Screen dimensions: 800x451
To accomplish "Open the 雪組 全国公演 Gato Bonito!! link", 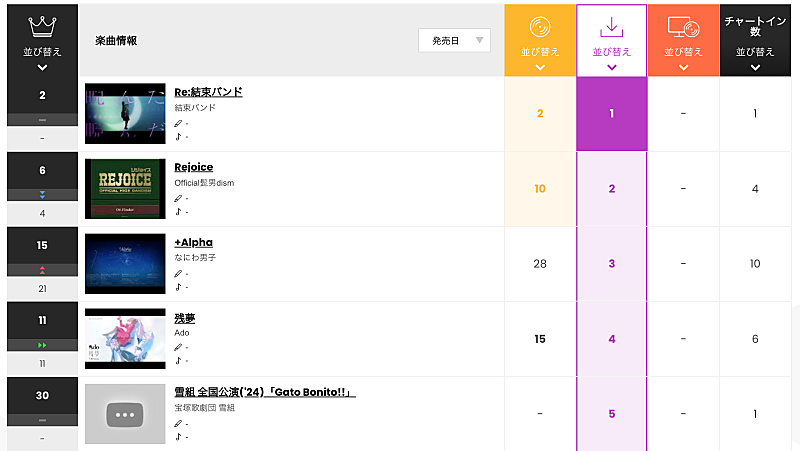I will coord(265,392).
